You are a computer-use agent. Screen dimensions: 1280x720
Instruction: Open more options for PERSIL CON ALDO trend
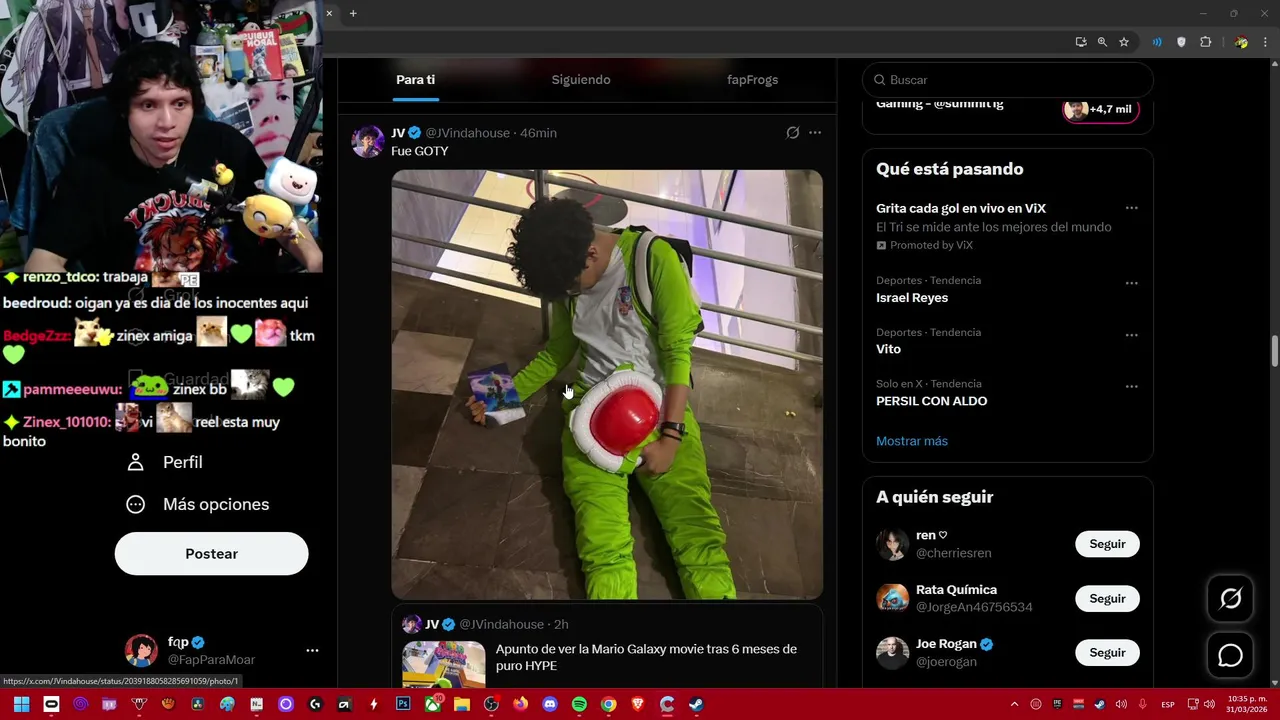click(x=1131, y=386)
